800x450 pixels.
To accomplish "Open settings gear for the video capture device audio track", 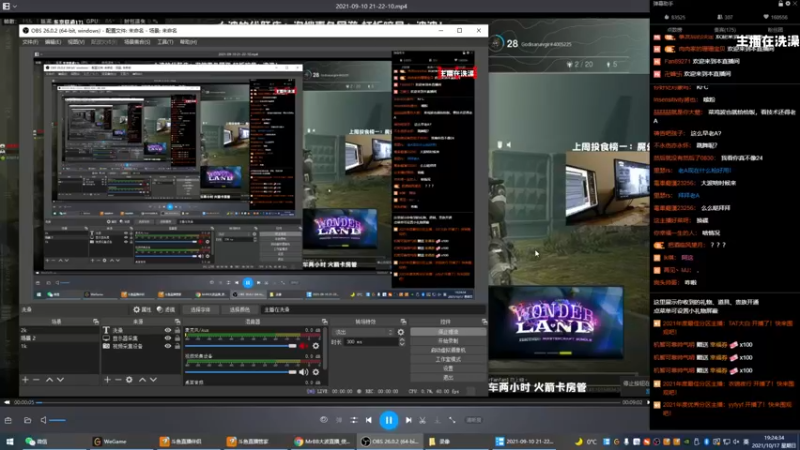I will pyautogui.click(x=316, y=372).
